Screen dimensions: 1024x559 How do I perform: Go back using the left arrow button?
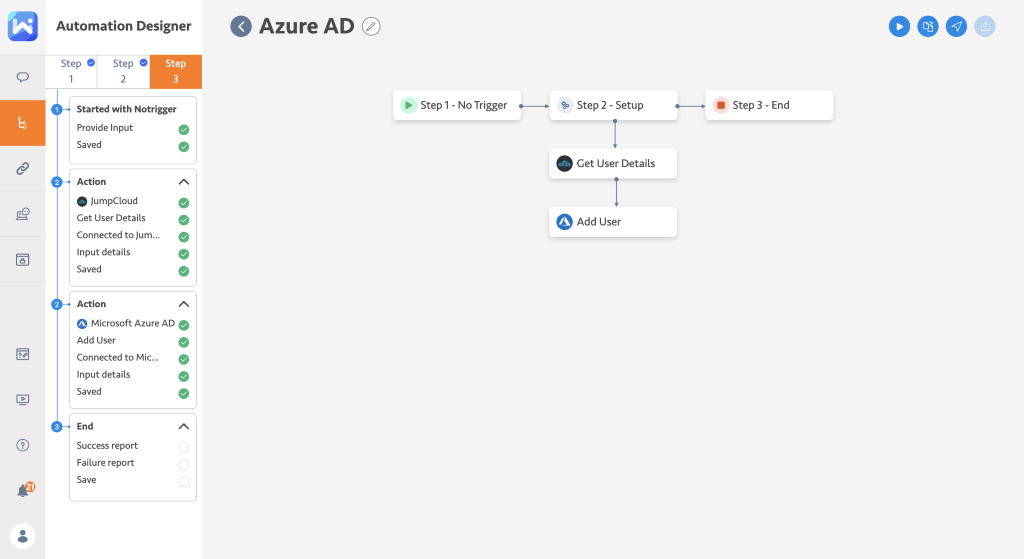tap(241, 27)
